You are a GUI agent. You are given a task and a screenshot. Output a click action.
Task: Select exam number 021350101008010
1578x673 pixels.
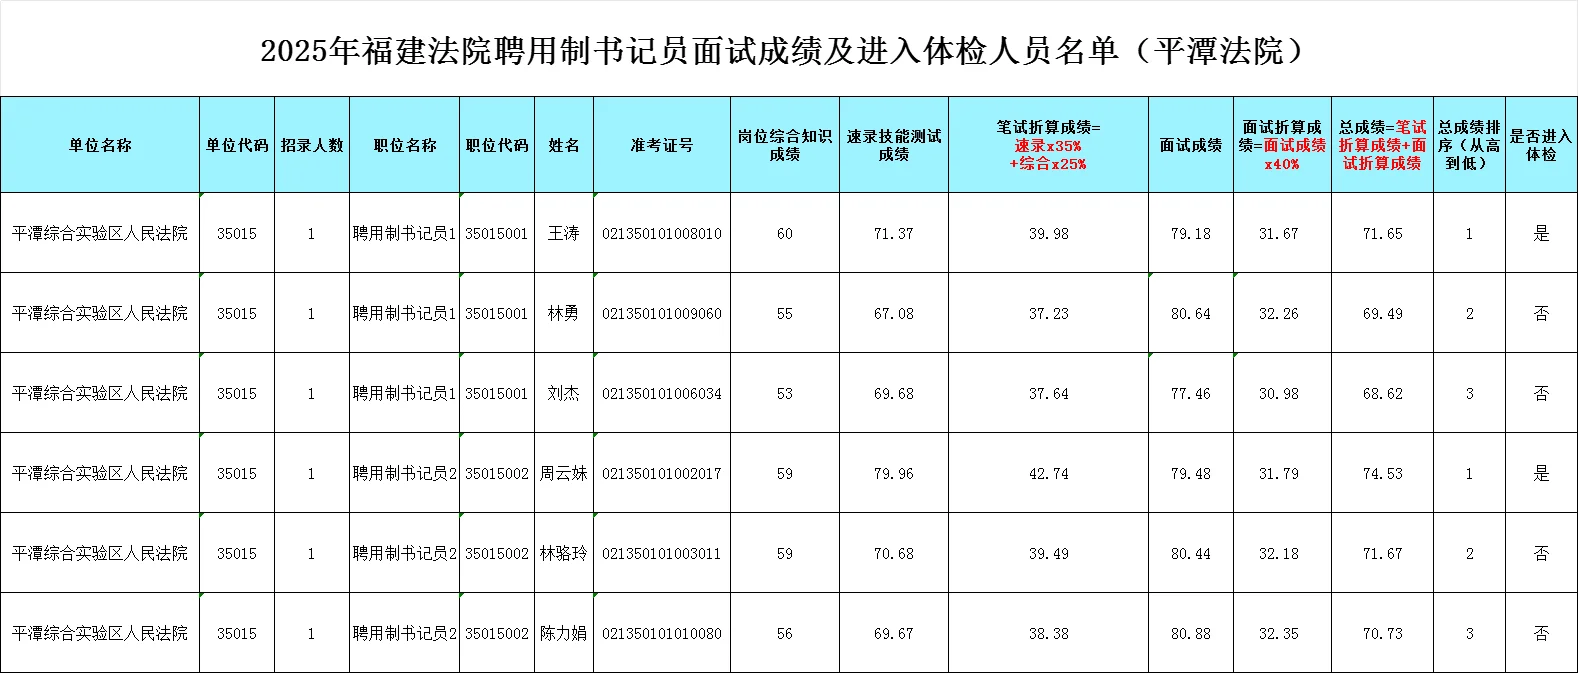(x=662, y=233)
